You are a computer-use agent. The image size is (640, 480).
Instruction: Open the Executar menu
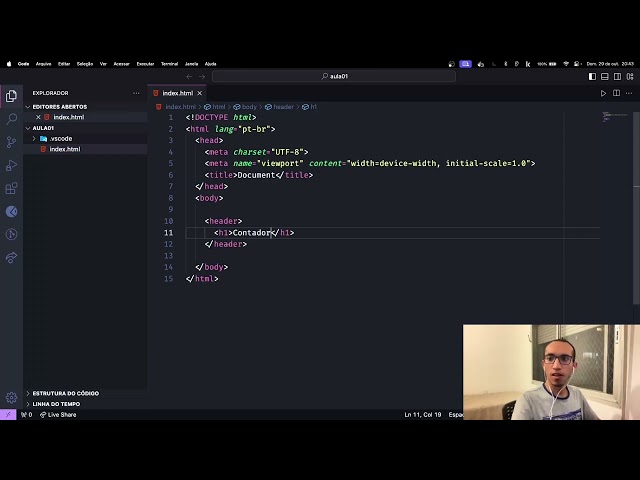[x=145, y=64]
